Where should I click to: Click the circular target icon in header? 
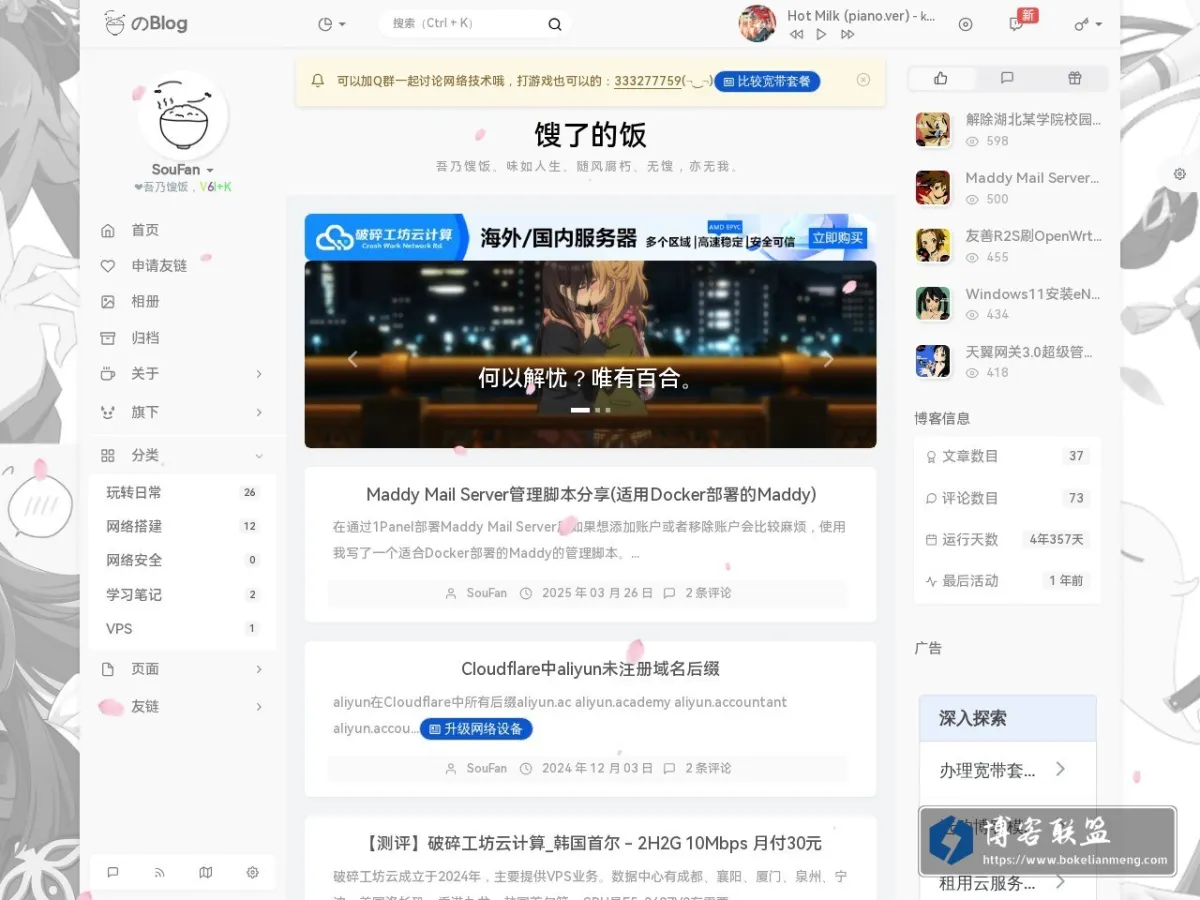point(965,24)
